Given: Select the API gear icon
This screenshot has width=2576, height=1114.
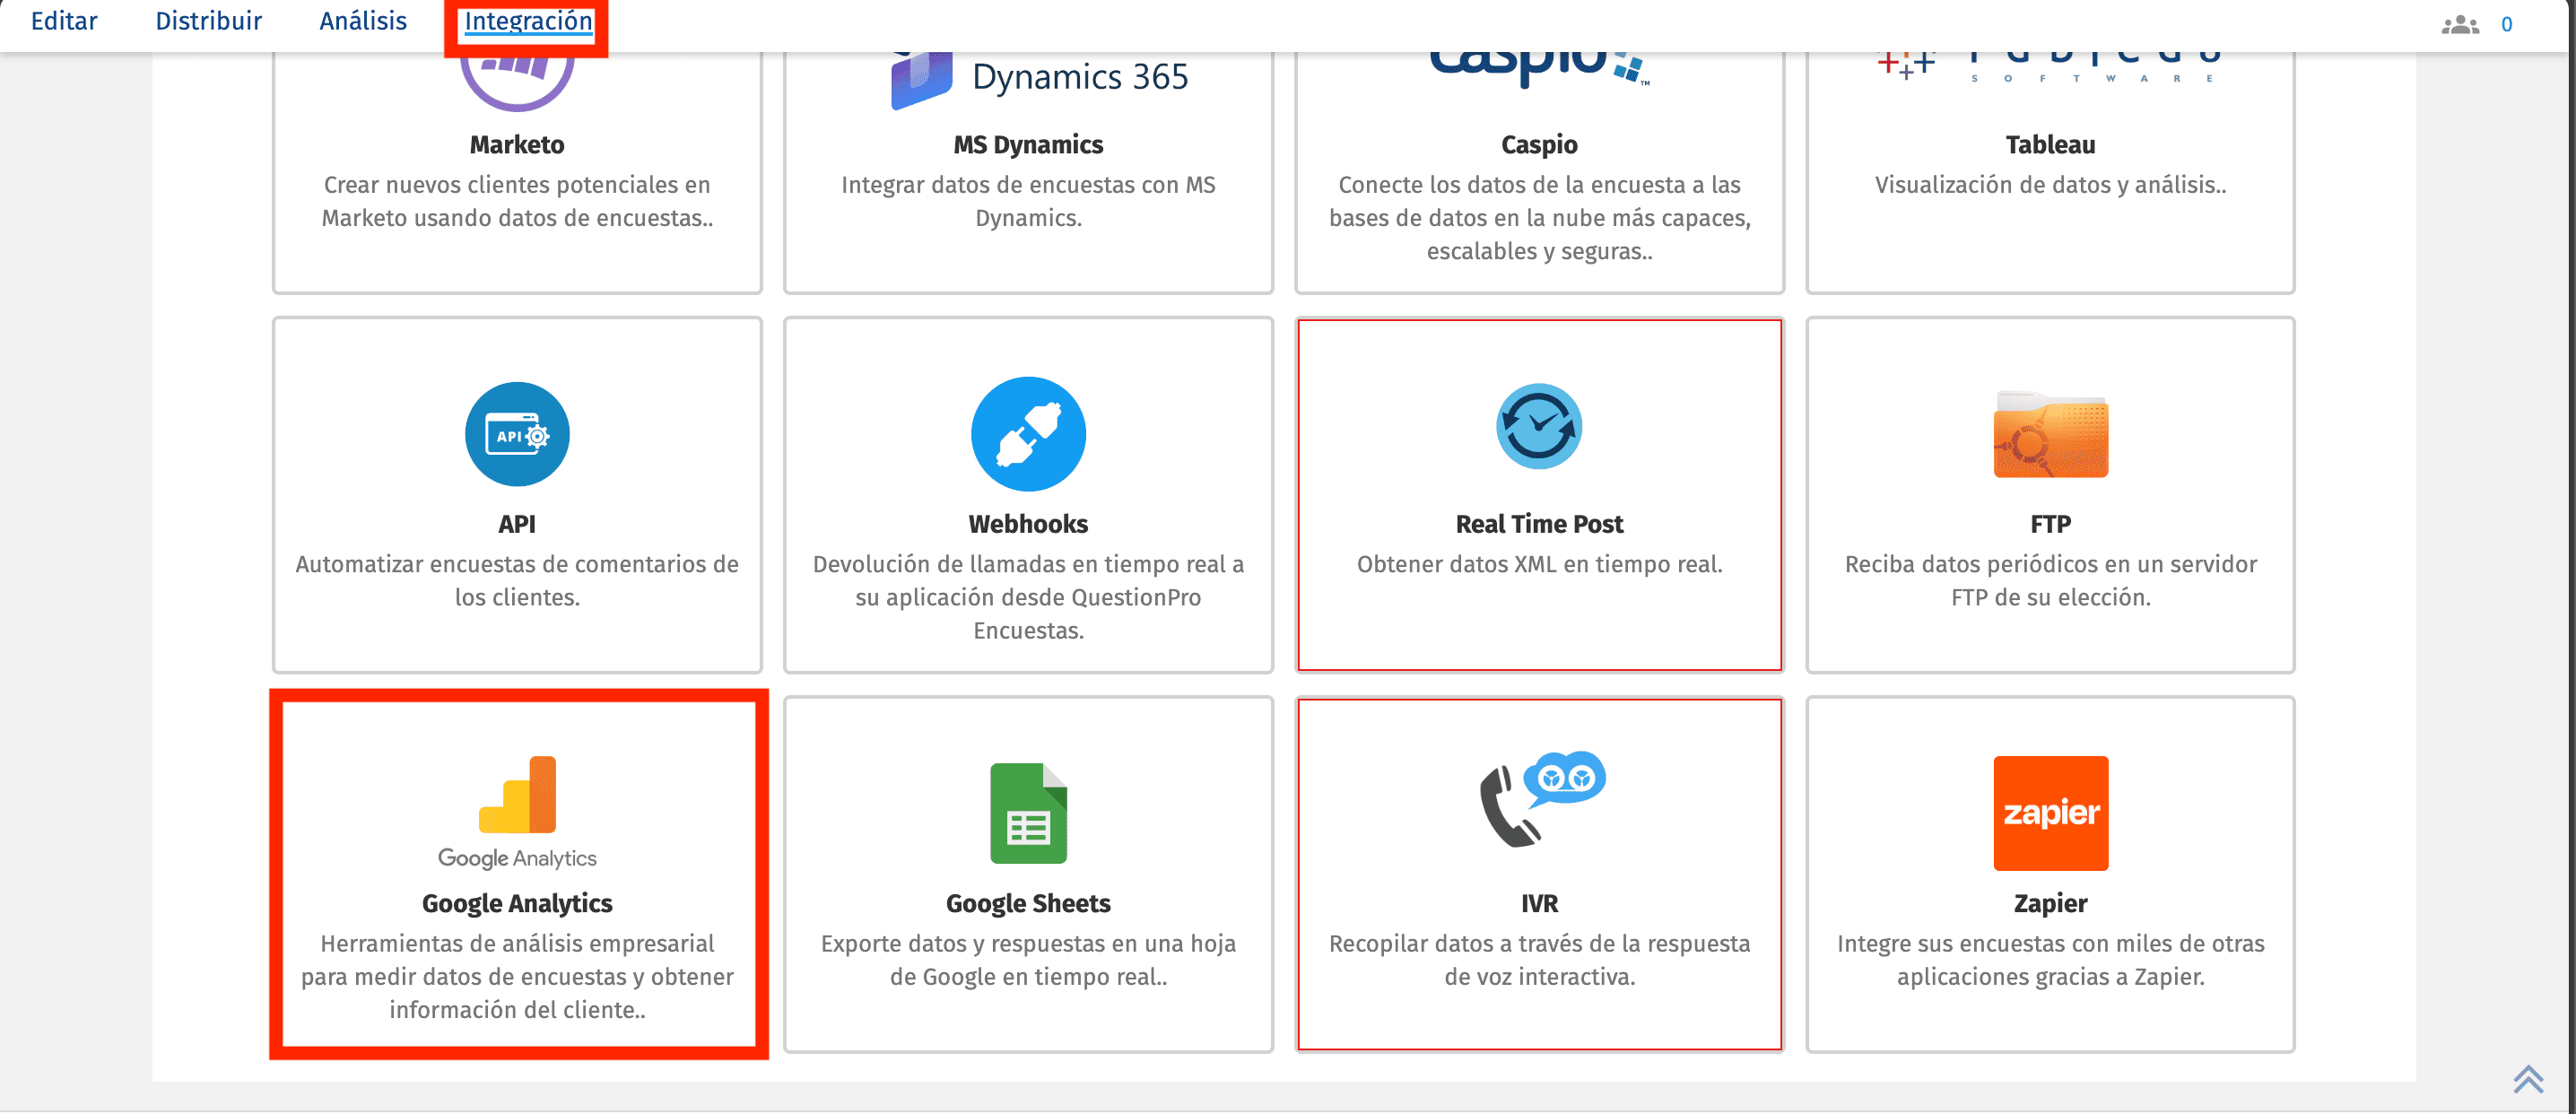Looking at the screenshot, I should [x=516, y=434].
